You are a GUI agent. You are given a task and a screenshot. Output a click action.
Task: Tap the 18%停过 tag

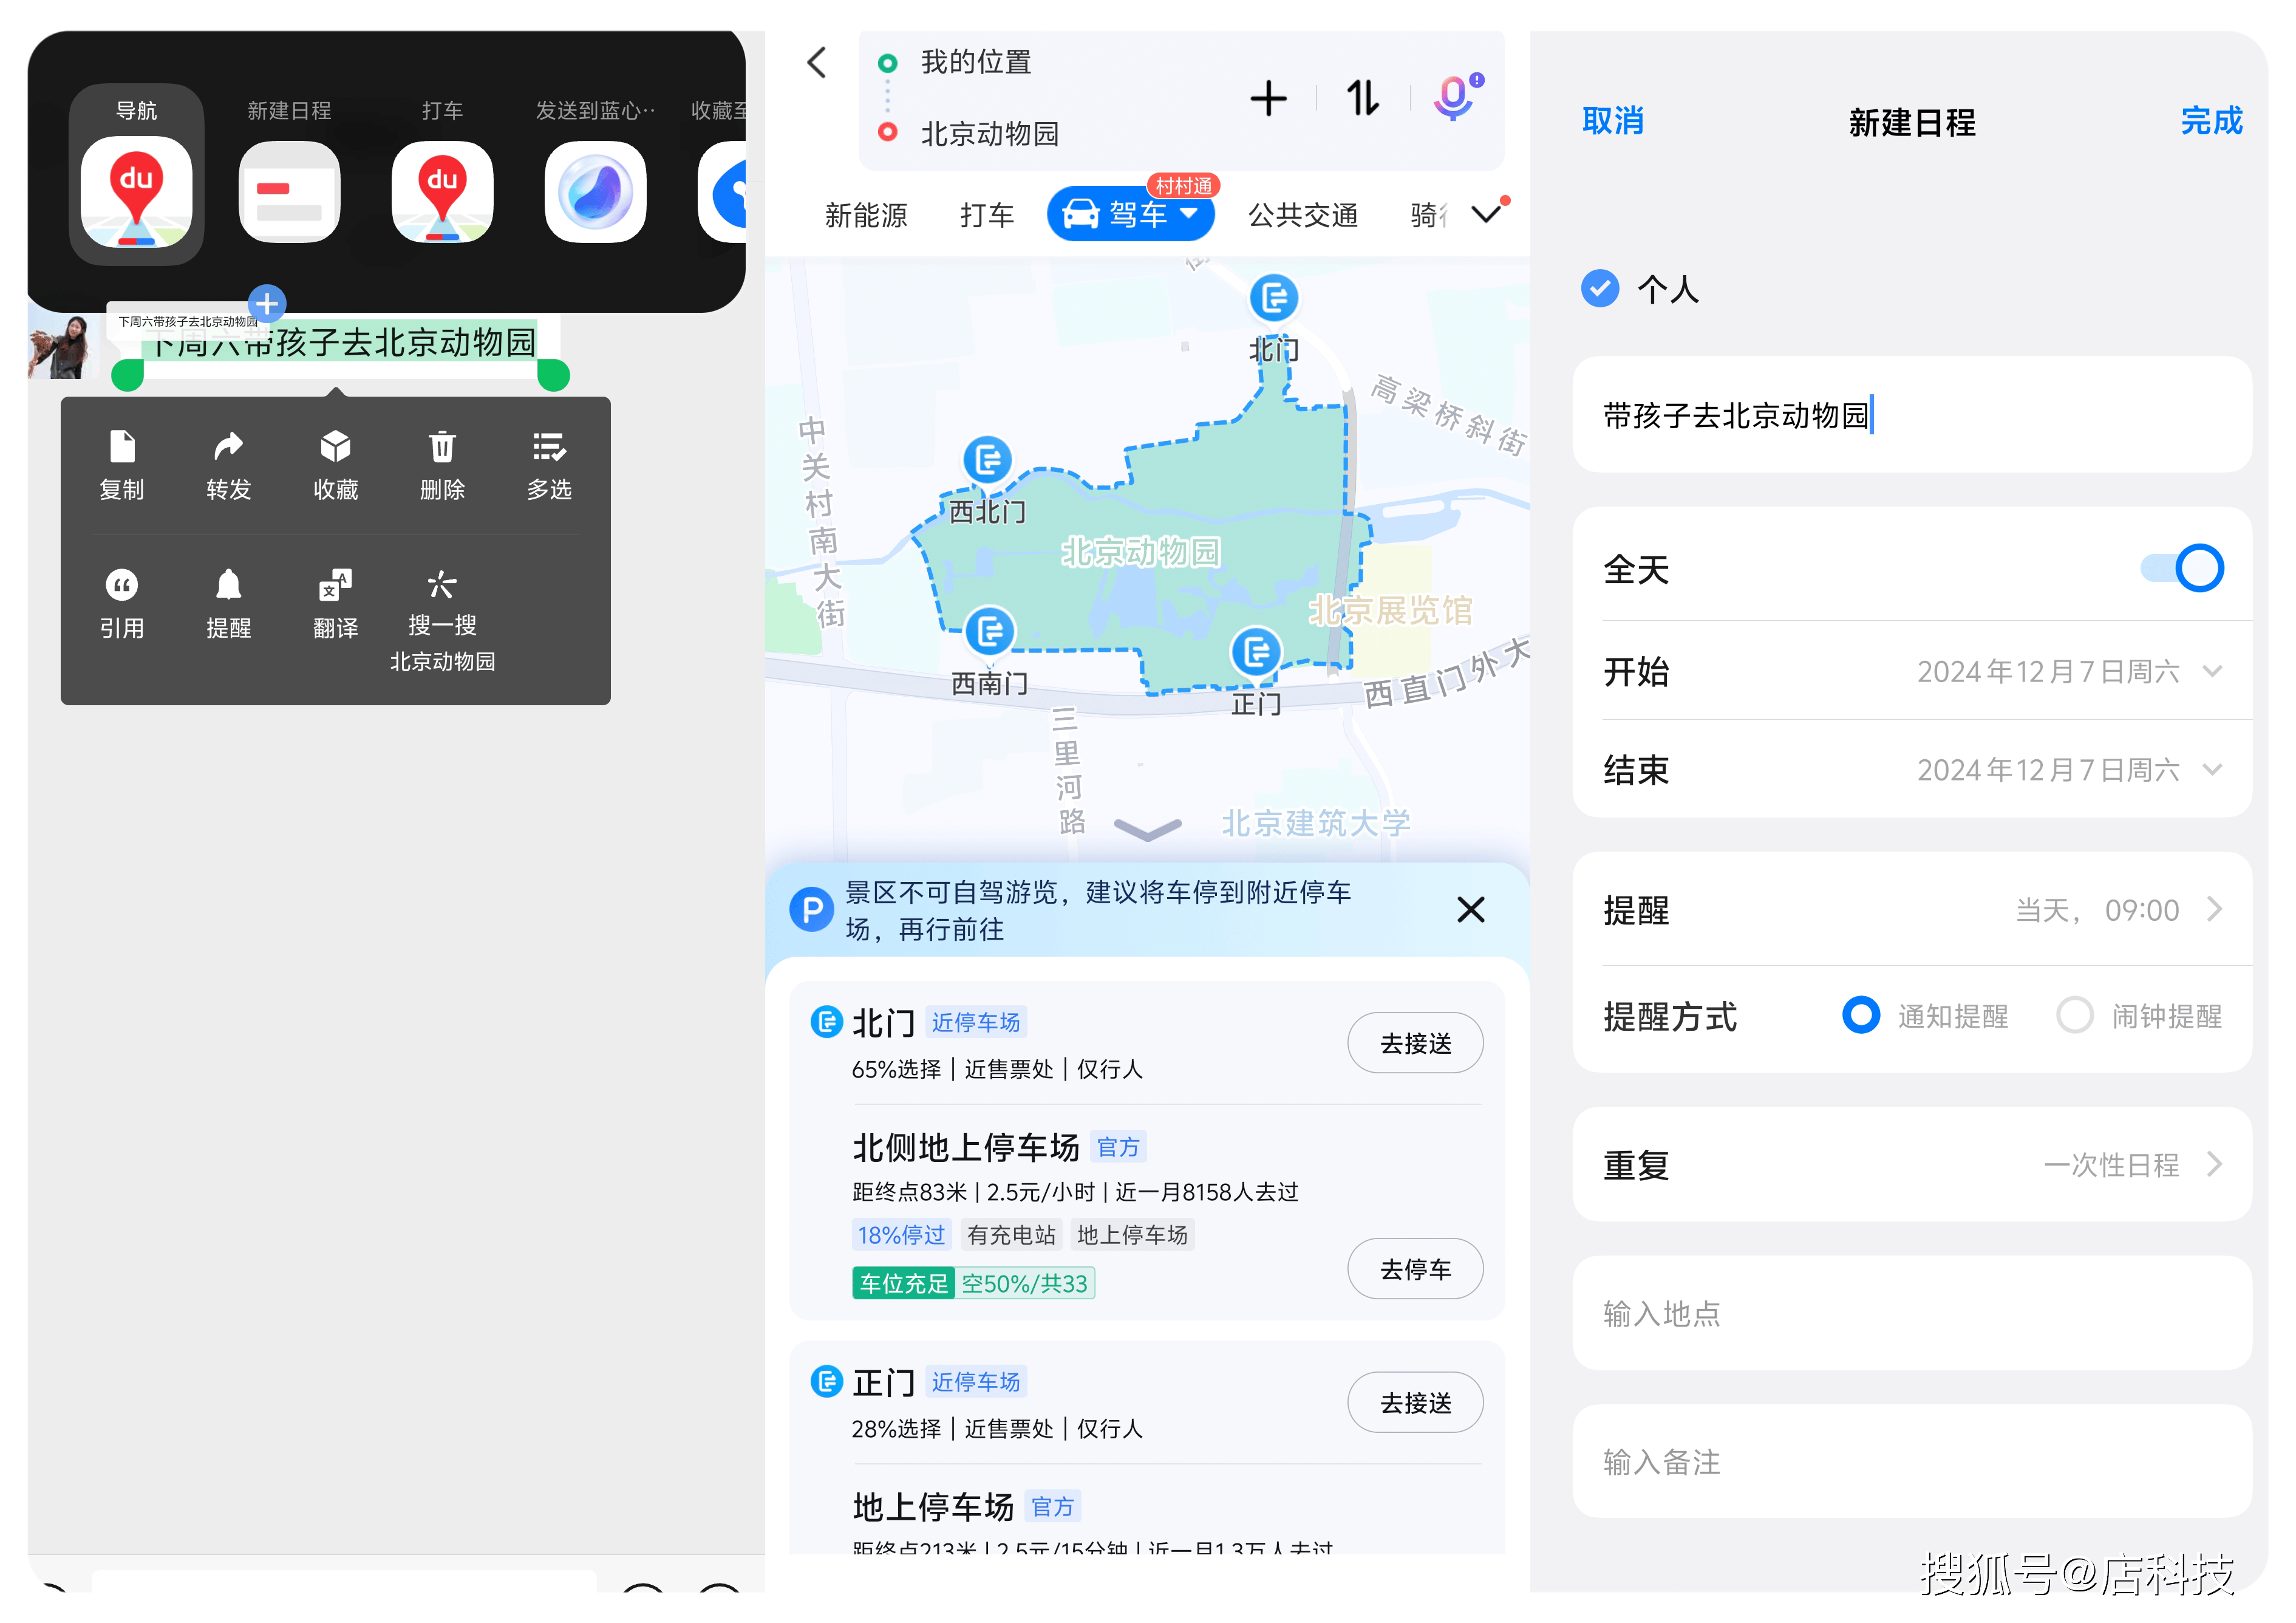[x=901, y=1234]
